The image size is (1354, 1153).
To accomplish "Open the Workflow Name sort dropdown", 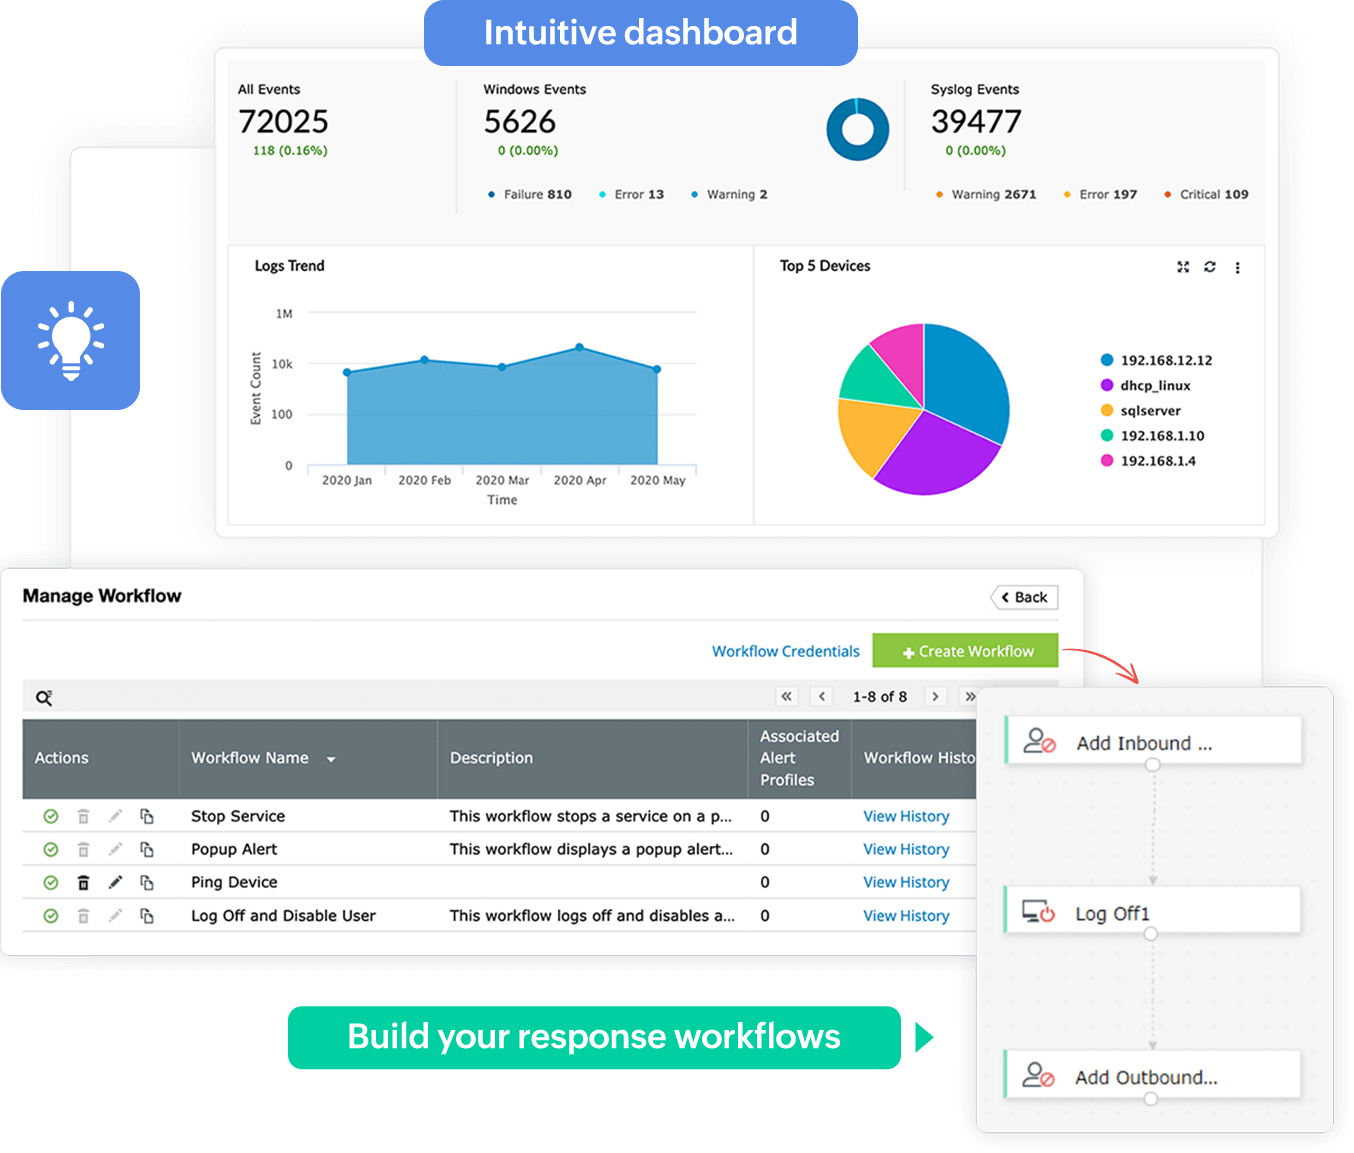I will pos(331,758).
